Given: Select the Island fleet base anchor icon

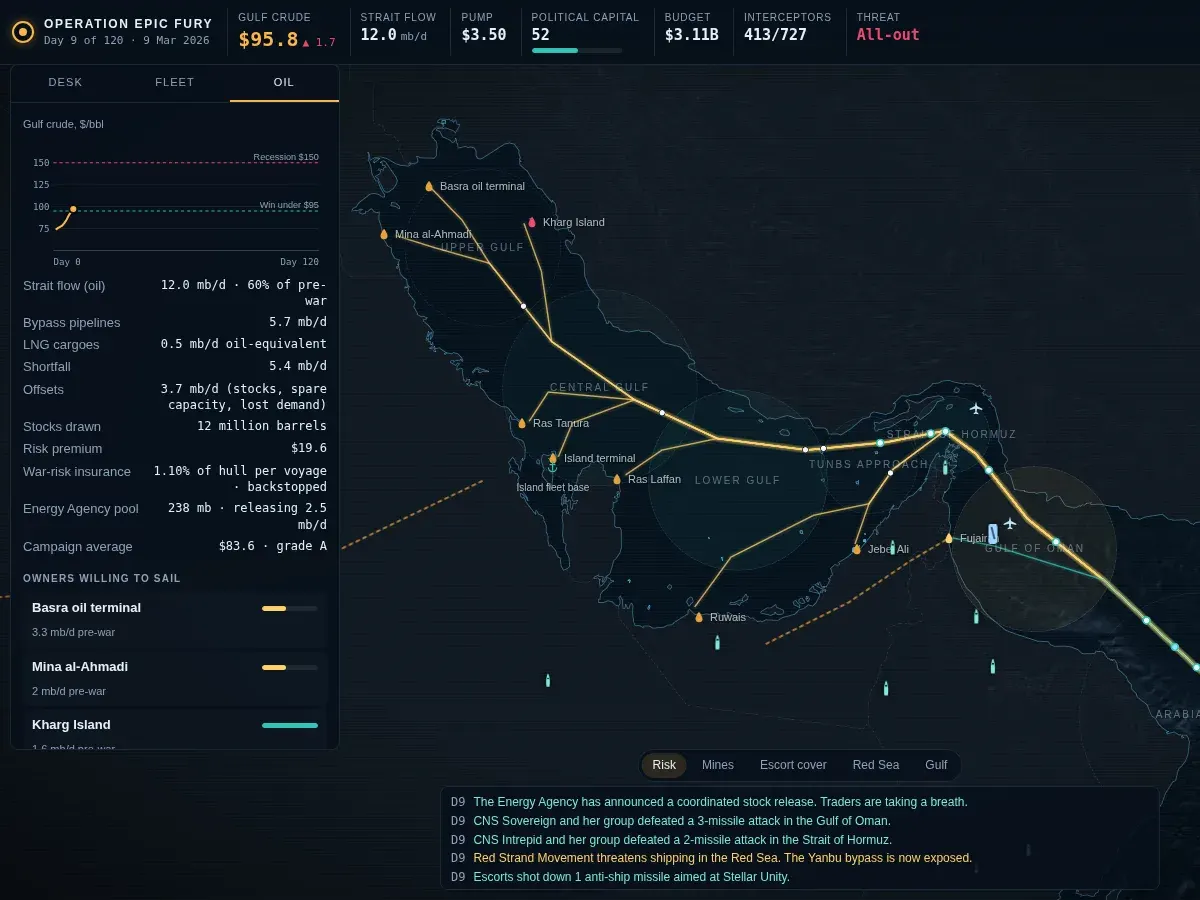Looking at the screenshot, I should pos(552,467).
